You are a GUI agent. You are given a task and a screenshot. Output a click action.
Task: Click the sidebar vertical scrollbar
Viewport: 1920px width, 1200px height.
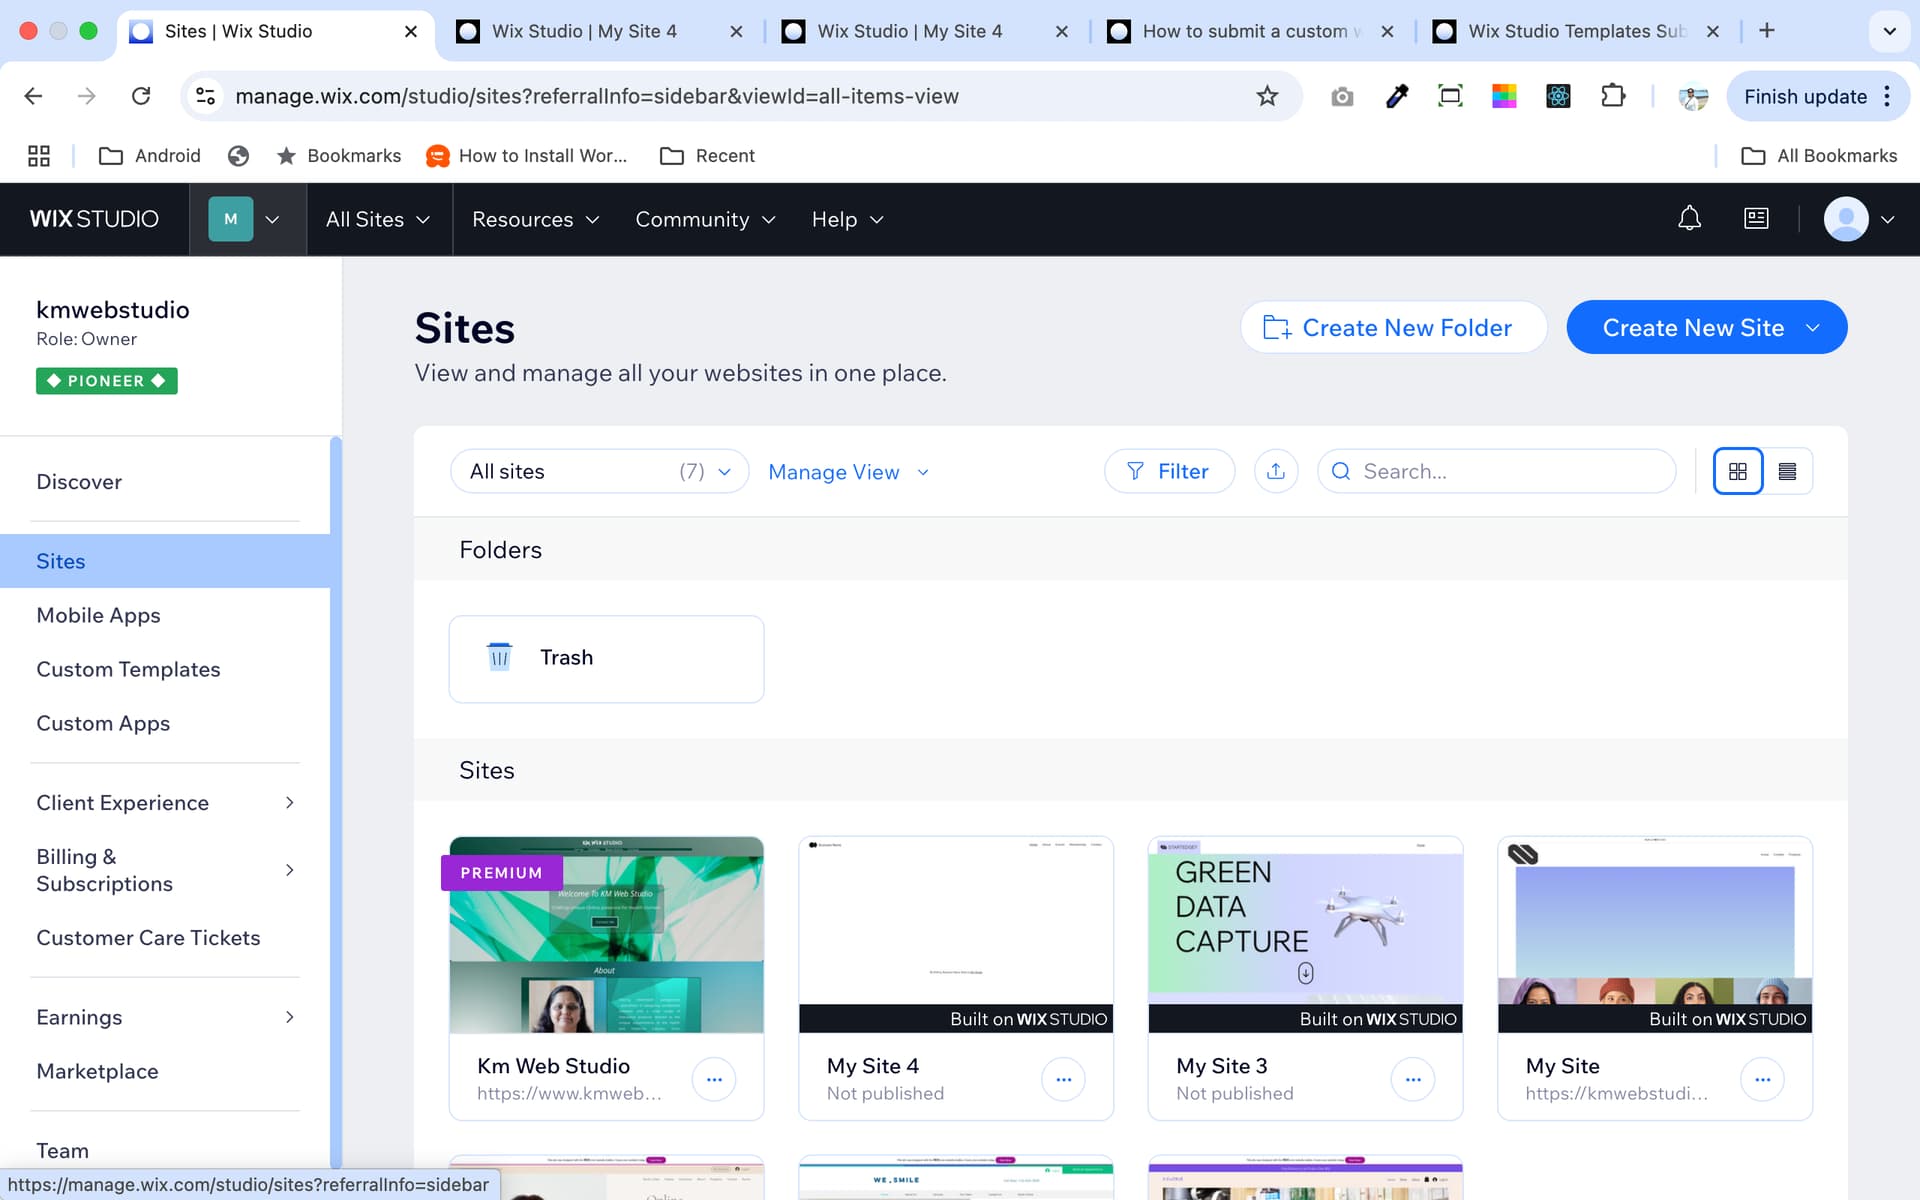tap(336, 800)
